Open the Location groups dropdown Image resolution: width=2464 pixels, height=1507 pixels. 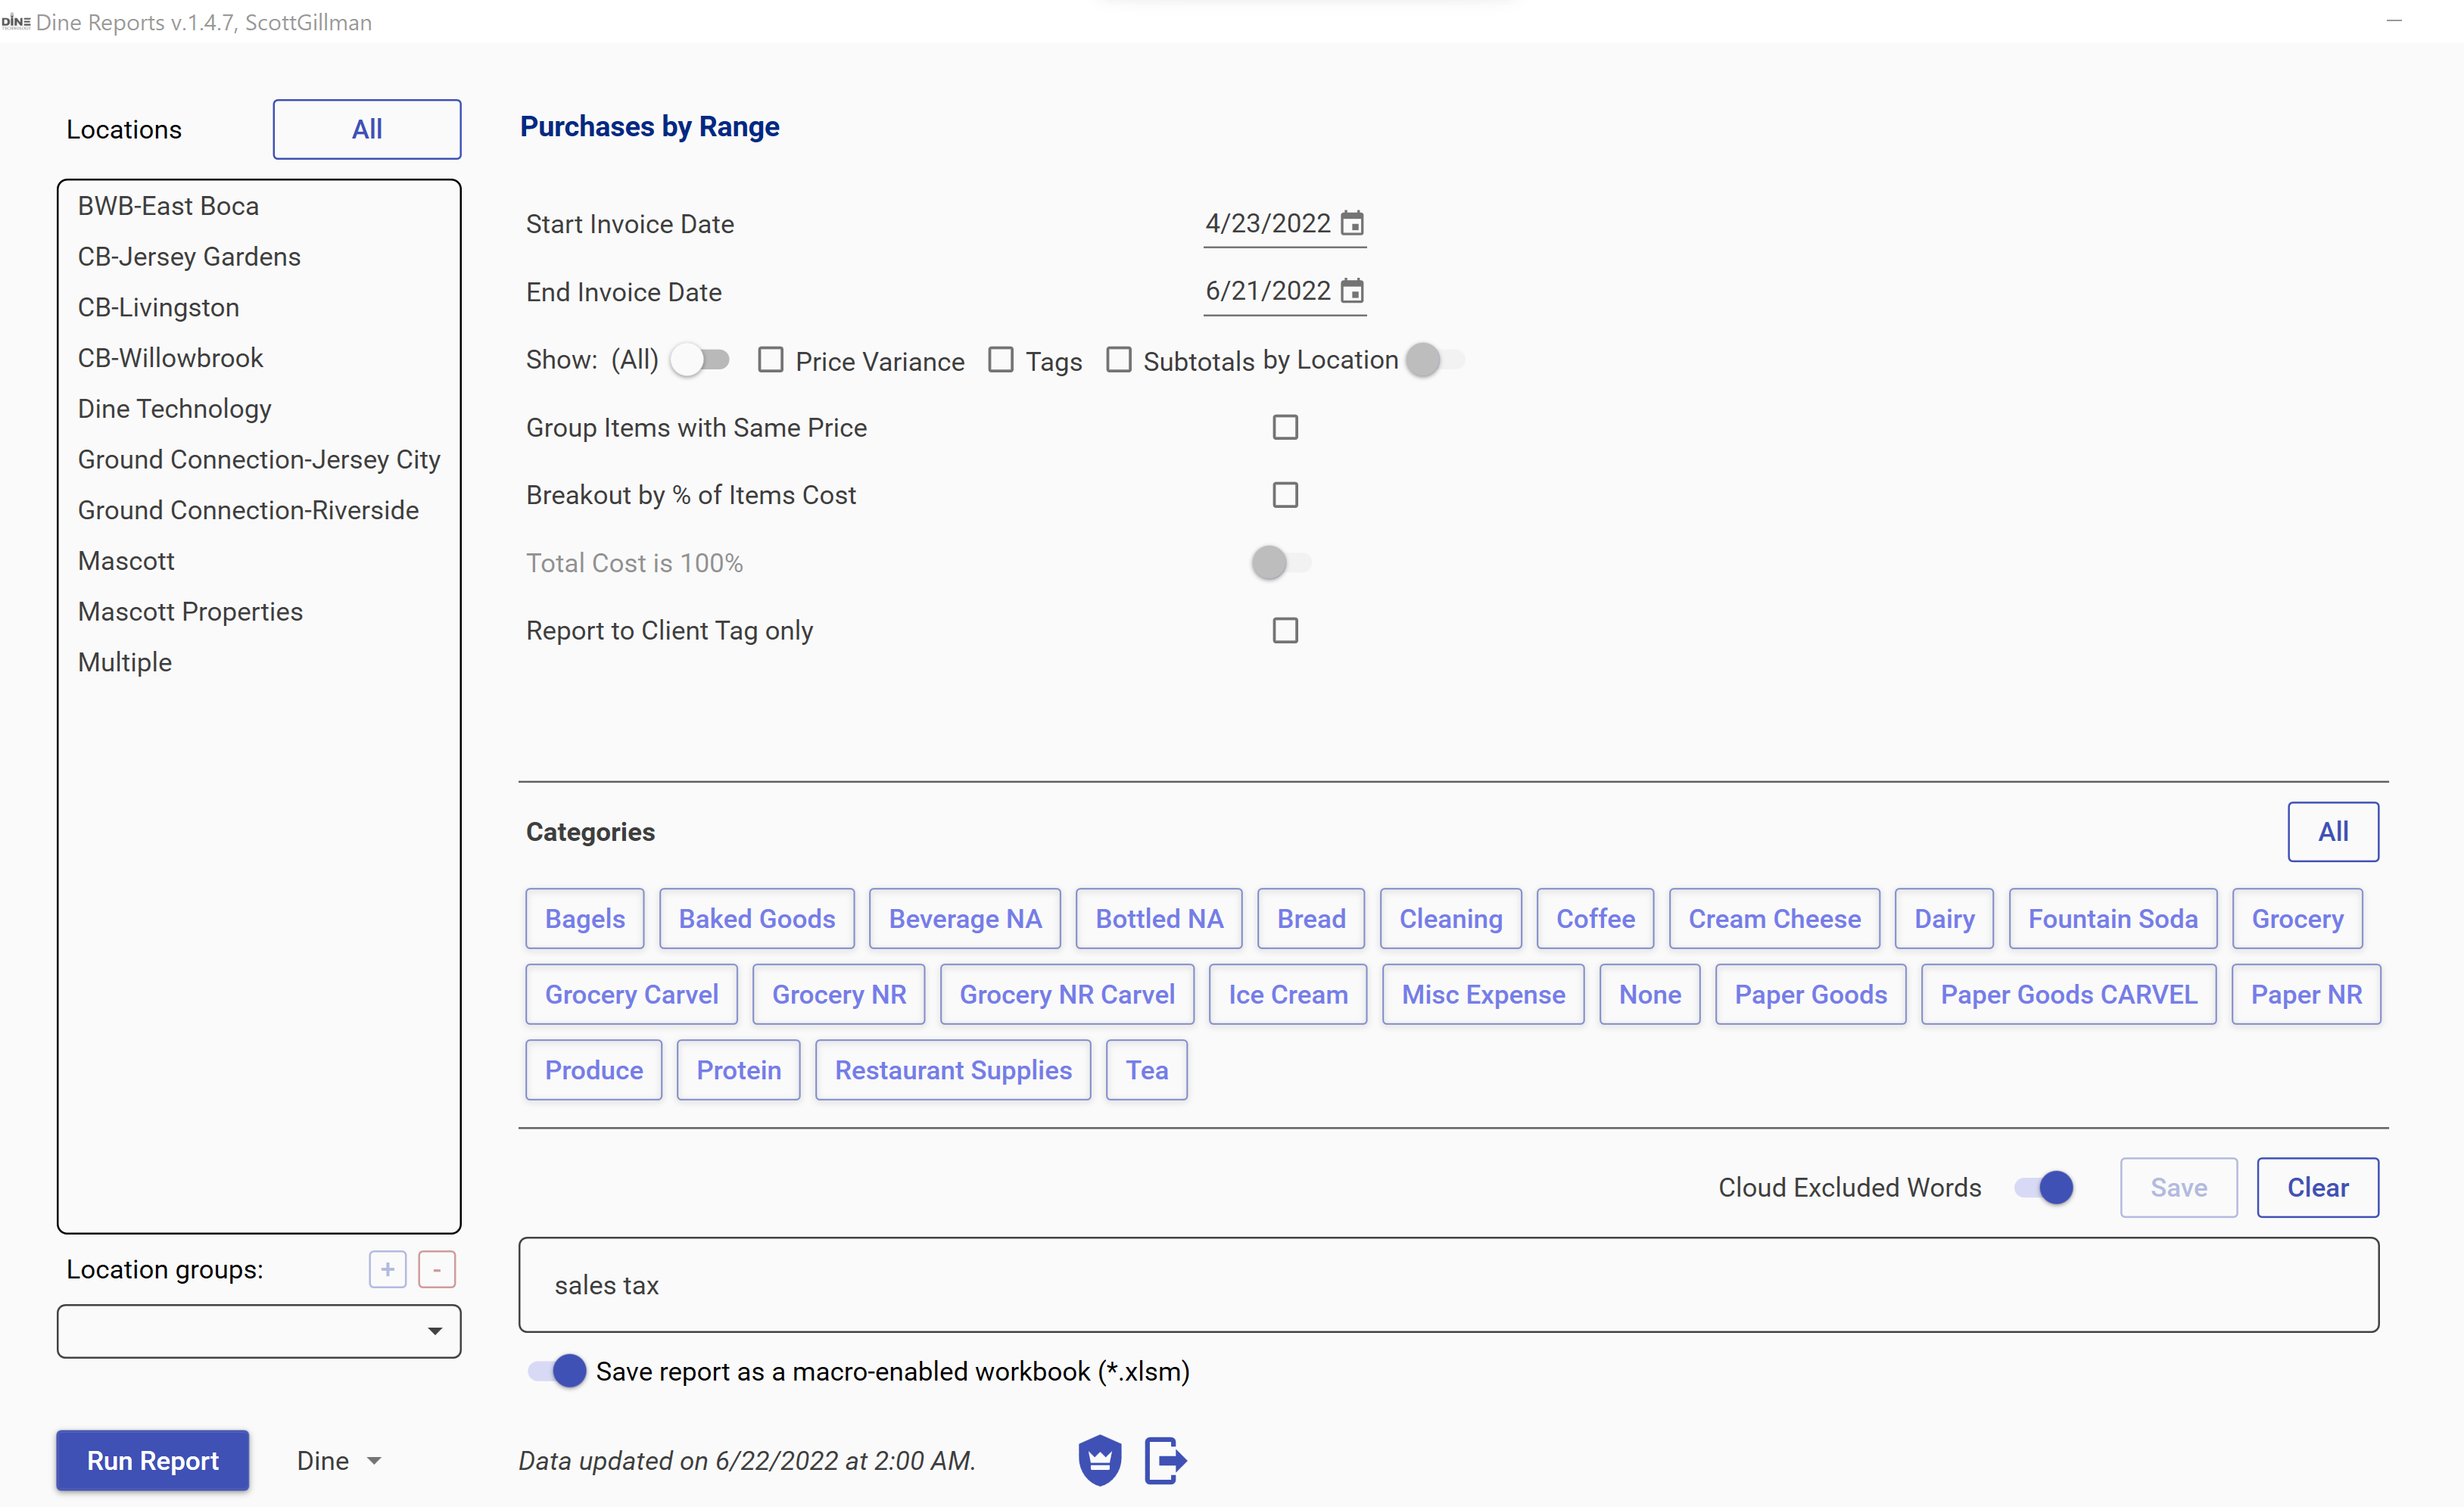[x=259, y=1331]
